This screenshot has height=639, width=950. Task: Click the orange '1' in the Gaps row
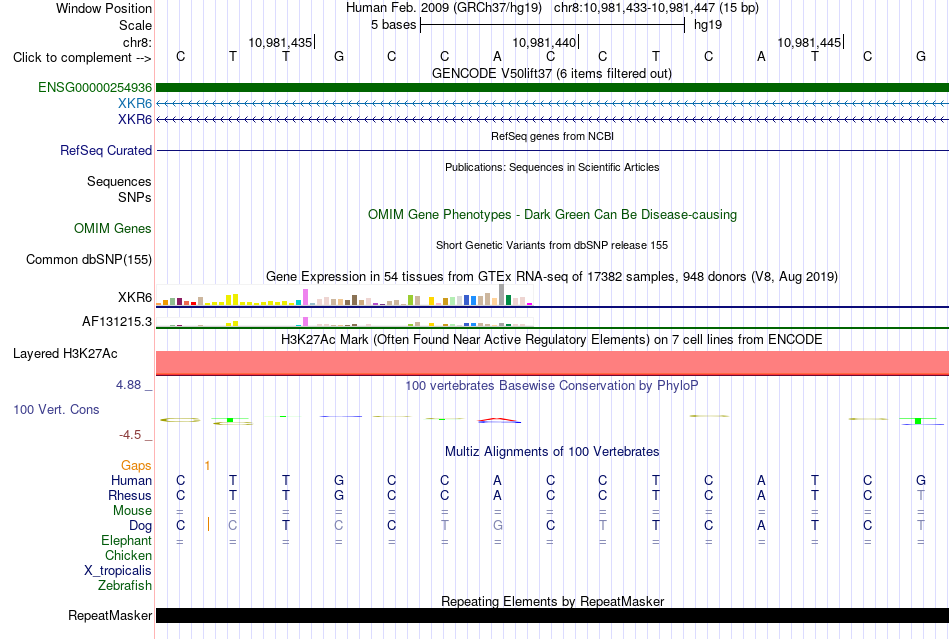[207, 465]
